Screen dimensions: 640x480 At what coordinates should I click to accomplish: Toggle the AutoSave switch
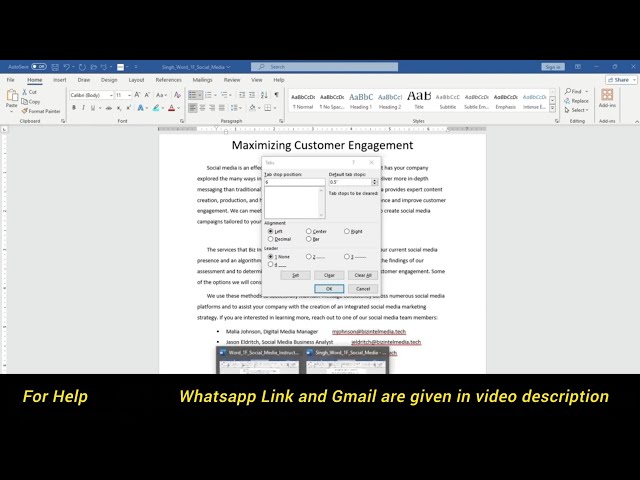39,67
